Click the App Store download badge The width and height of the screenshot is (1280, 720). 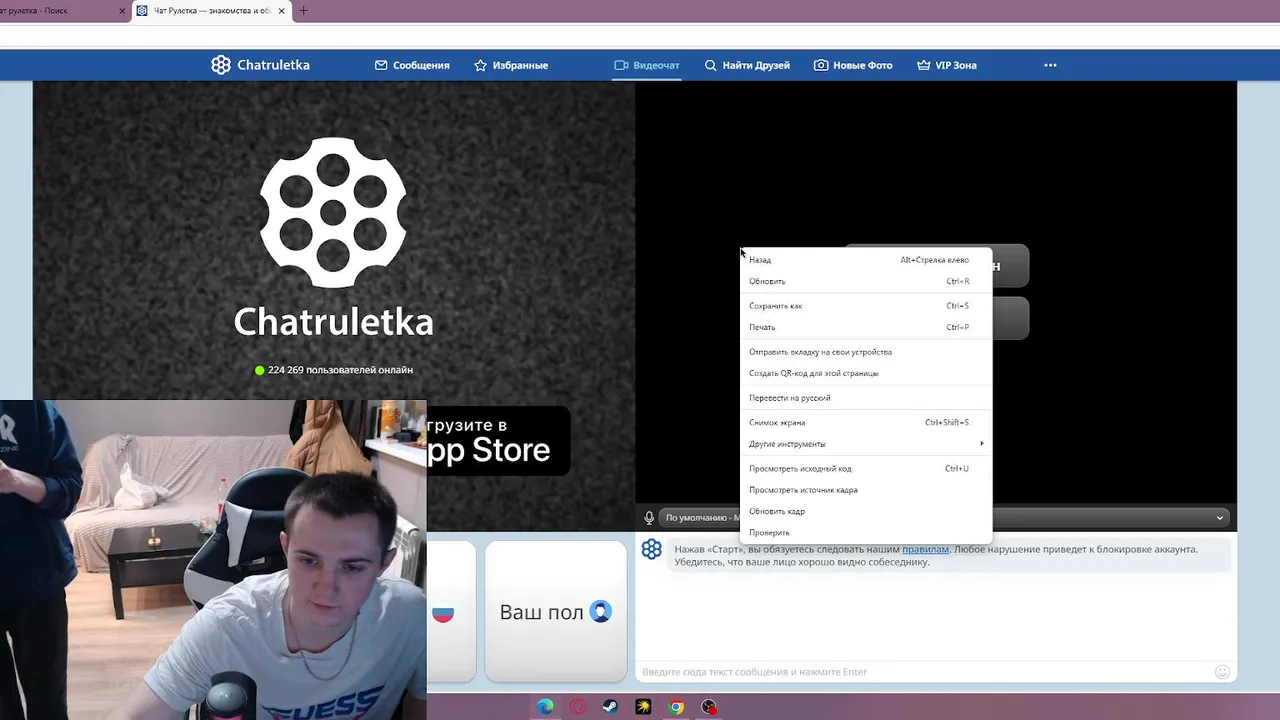click(x=498, y=440)
